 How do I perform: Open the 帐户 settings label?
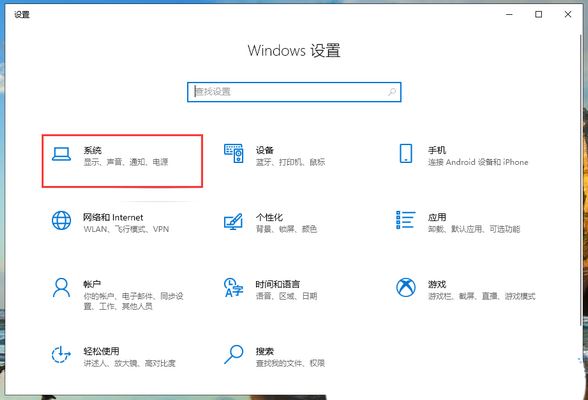(x=92, y=284)
